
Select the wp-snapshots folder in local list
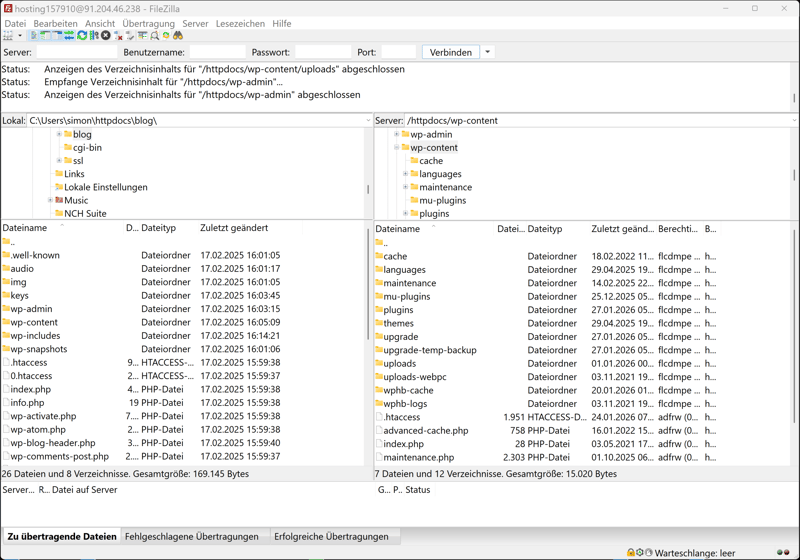(x=39, y=349)
